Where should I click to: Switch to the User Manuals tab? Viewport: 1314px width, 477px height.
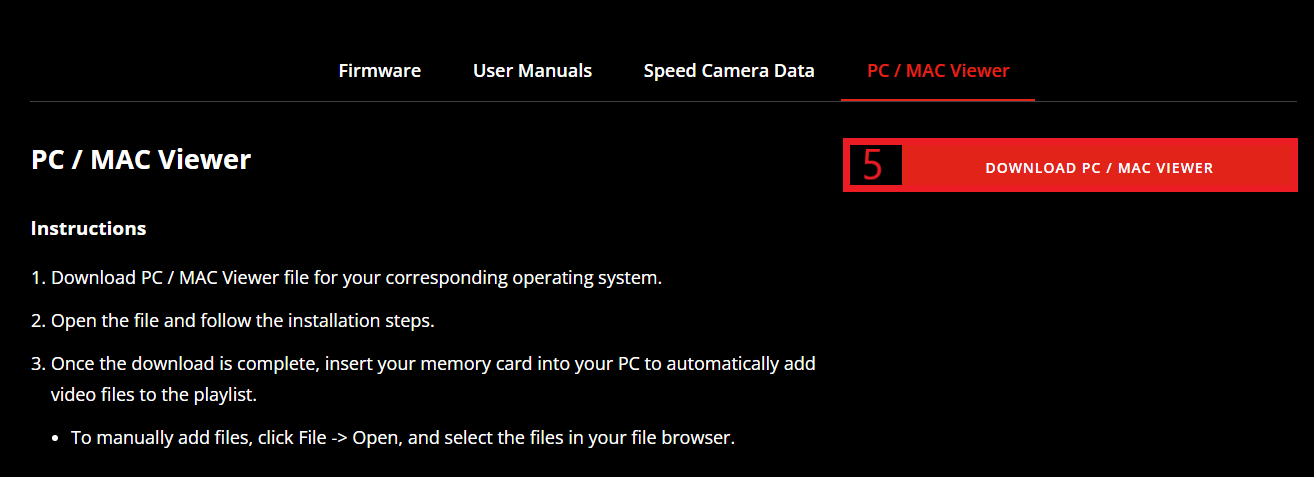tap(532, 71)
